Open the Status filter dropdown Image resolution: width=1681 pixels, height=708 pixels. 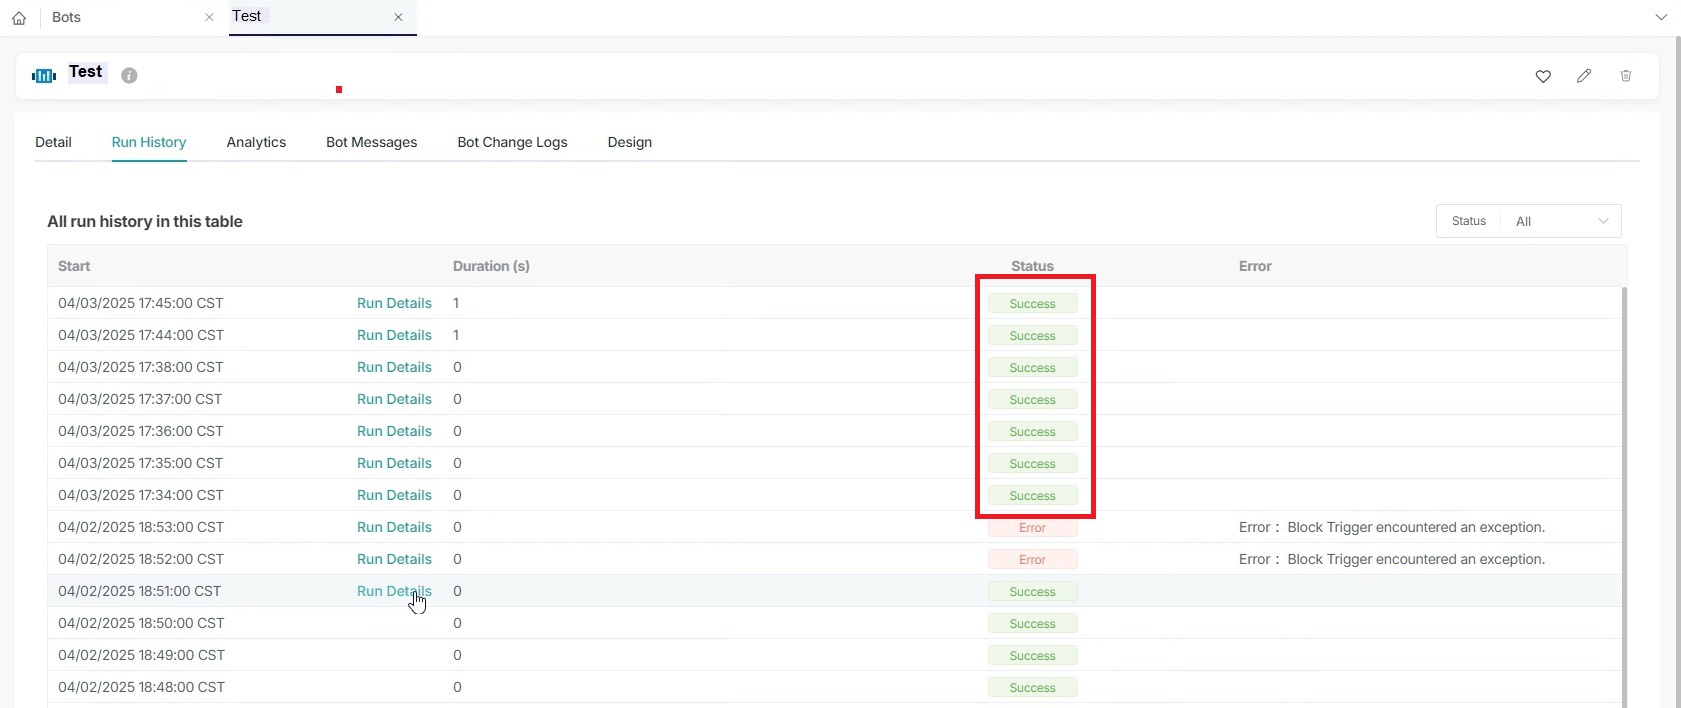[1560, 221]
